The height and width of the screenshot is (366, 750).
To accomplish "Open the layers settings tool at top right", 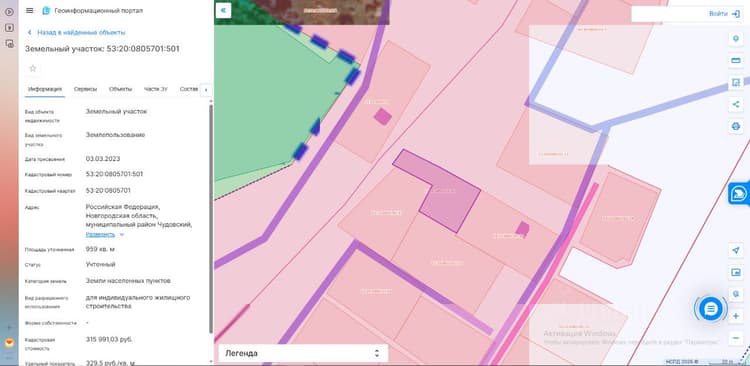I will coord(736,39).
